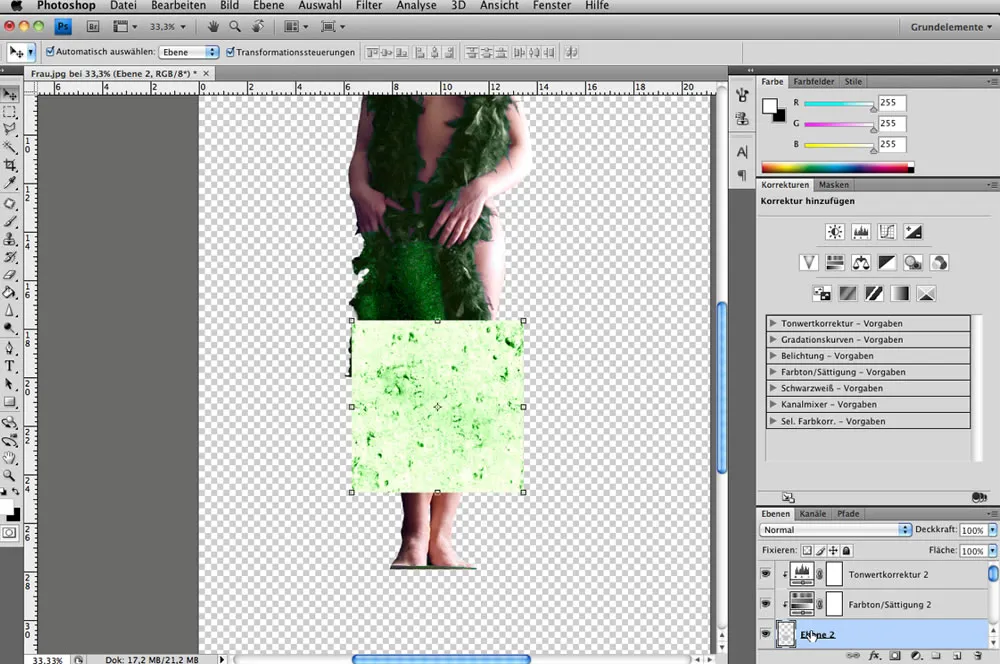Open the Brightness/Contrast adjustment icon
The image size is (1000, 664).
click(835, 231)
